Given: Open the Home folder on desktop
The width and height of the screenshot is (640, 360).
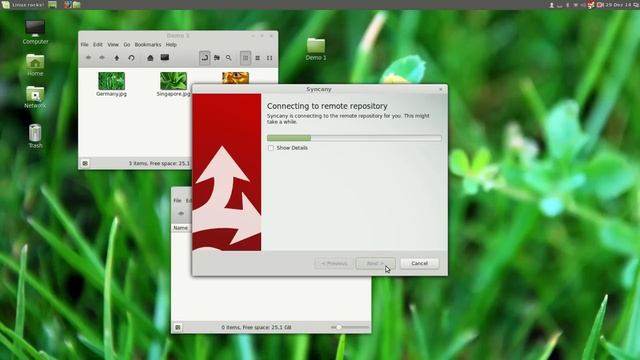Looking at the screenshot, I should point(35,64).
